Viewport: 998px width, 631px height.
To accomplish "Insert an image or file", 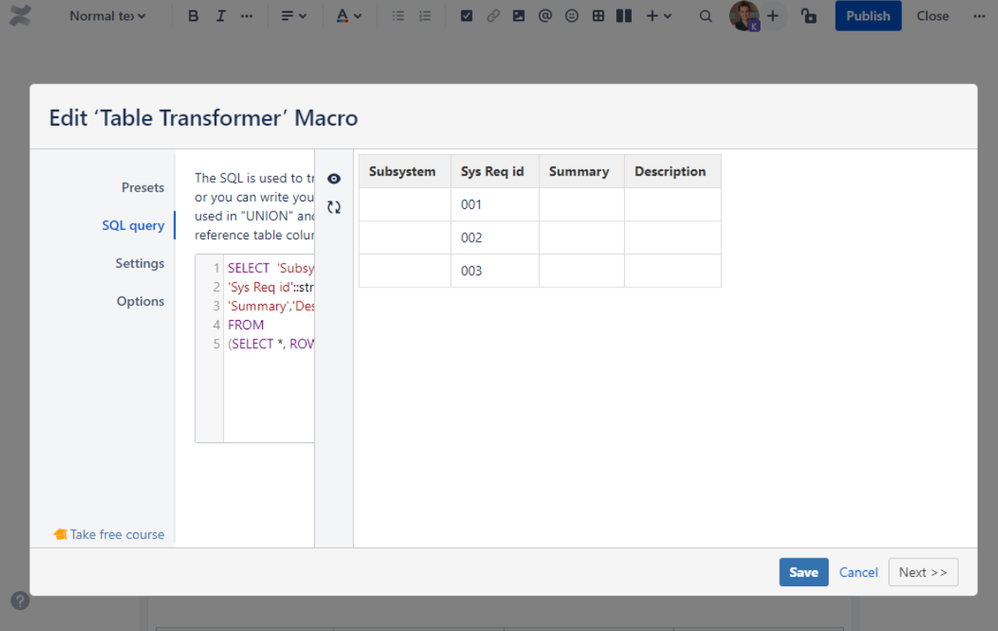I will (519, 16).
